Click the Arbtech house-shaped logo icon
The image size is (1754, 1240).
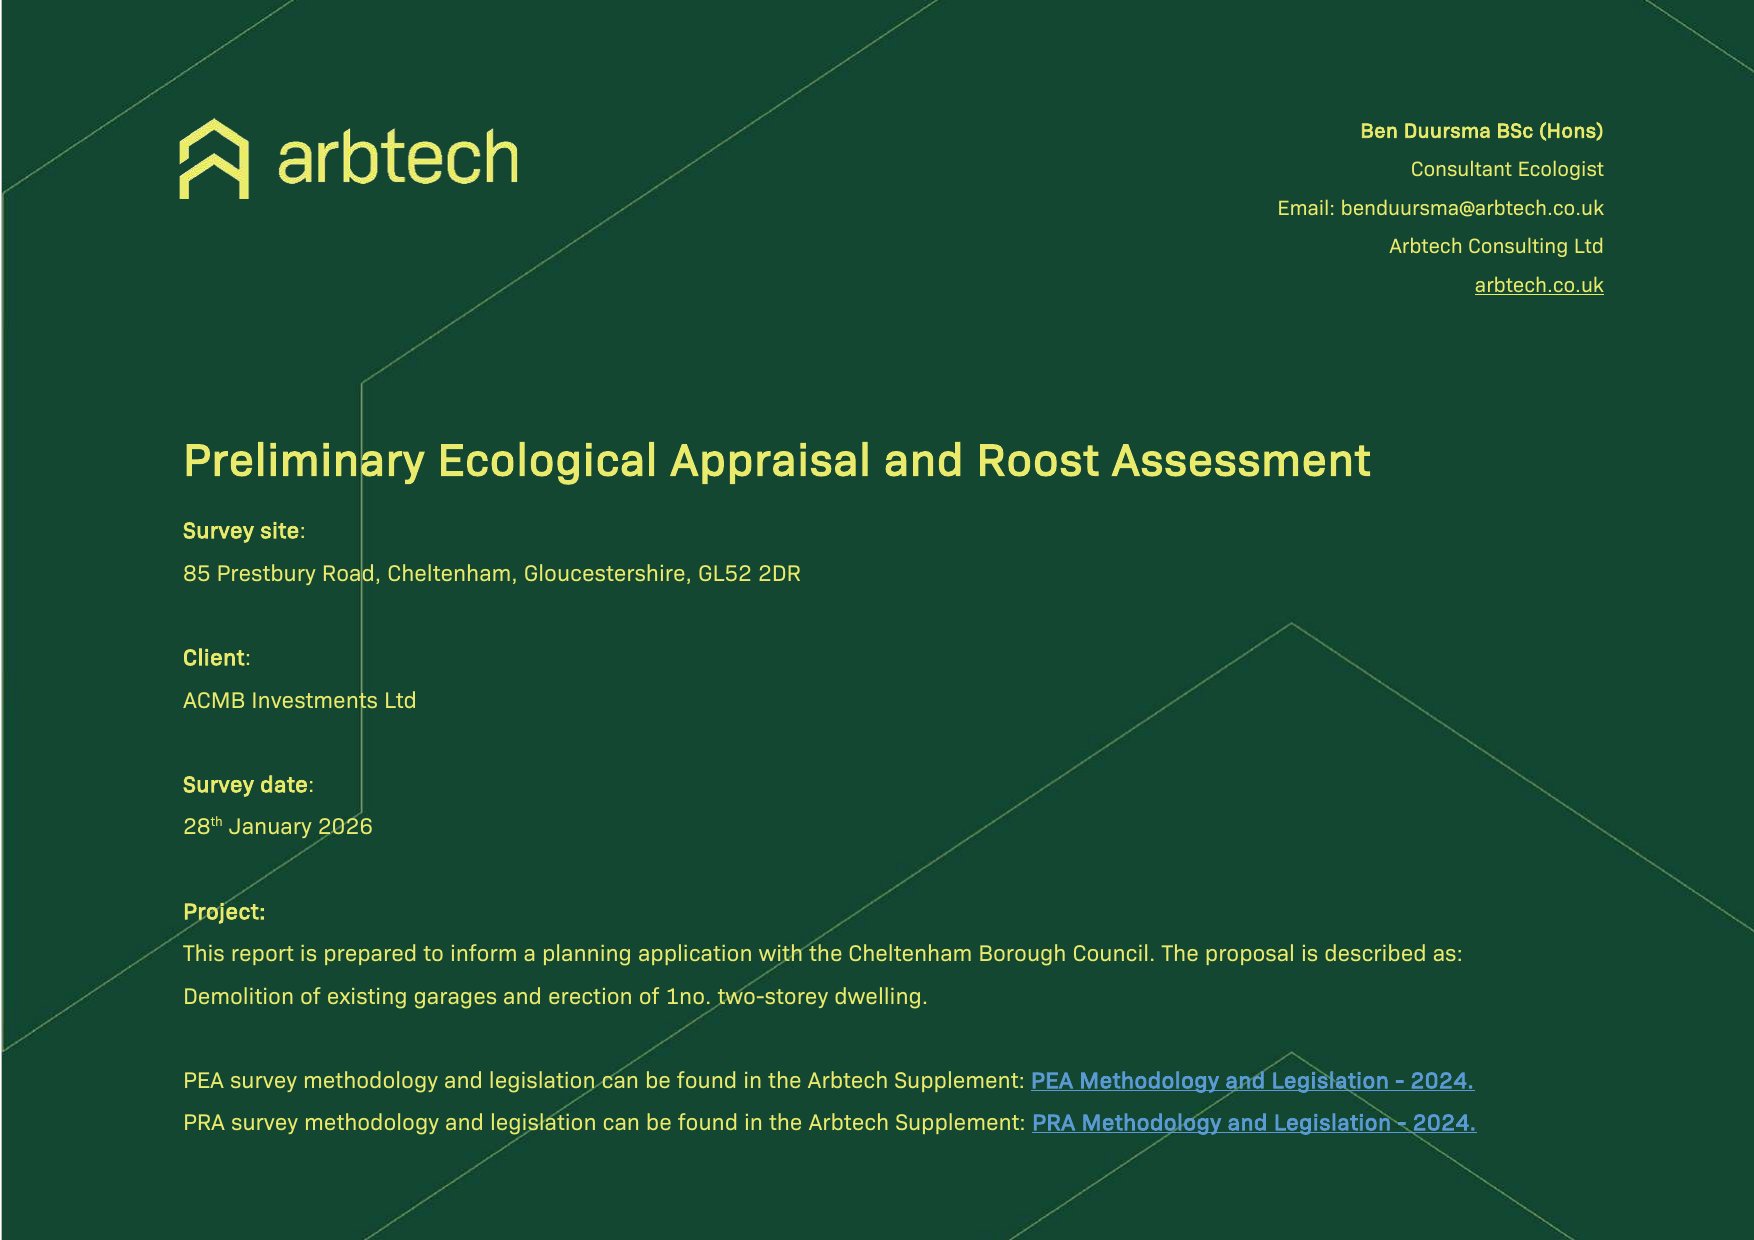click(214, 159)
